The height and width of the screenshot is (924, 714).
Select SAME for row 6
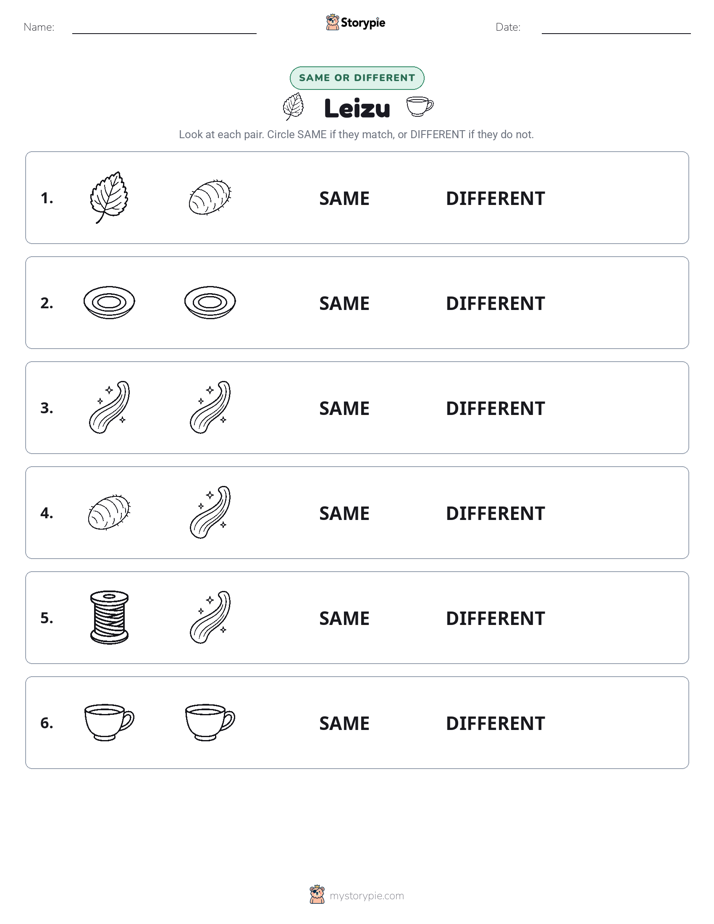[344, 723]
